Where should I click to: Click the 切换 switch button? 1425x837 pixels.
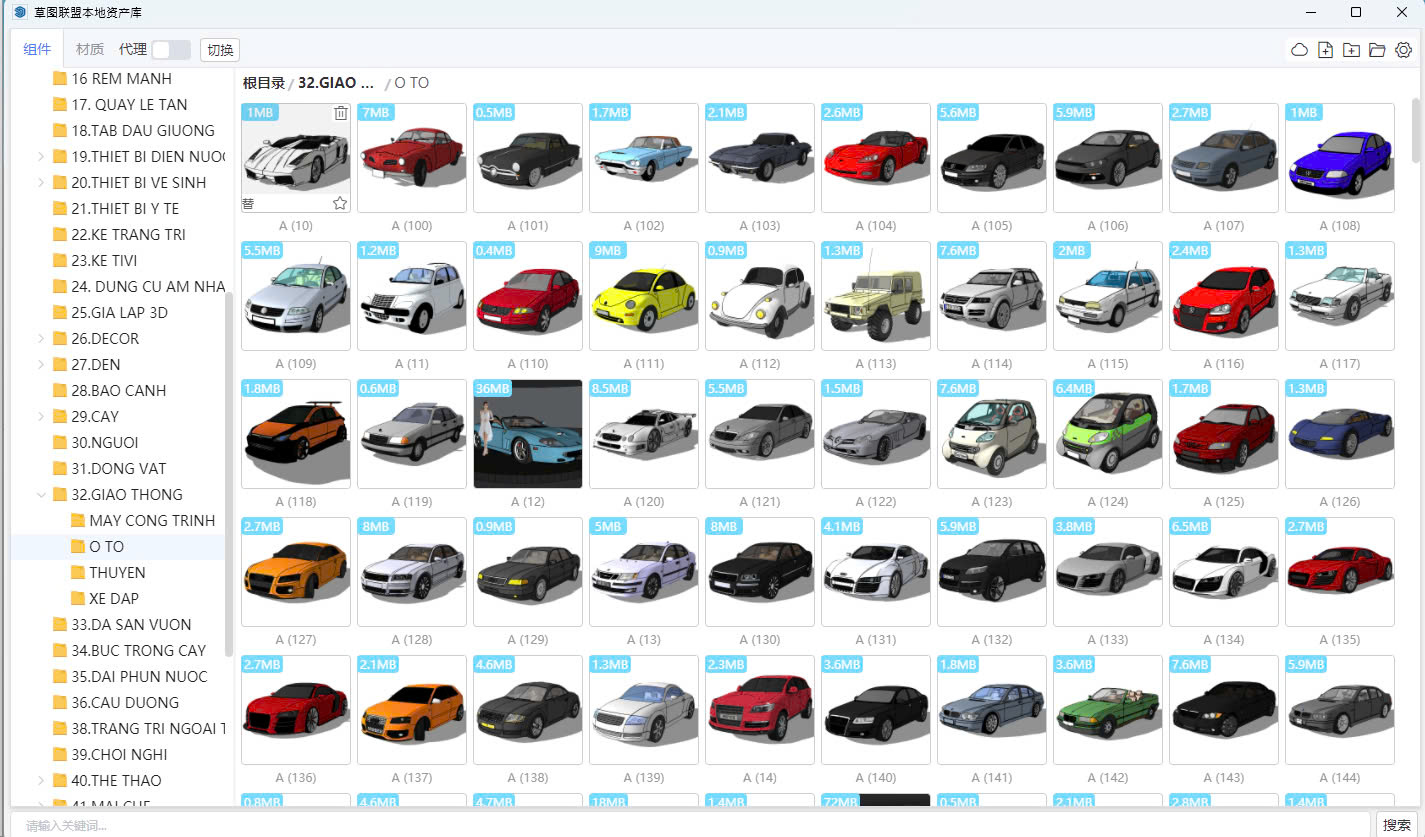220,50
